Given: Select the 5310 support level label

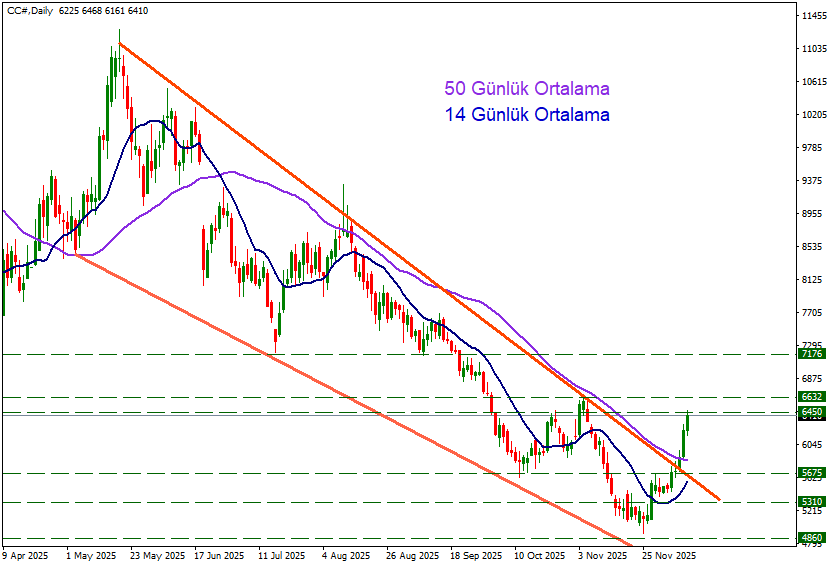Looking at the screenshot, I should [x=811, y=502].
